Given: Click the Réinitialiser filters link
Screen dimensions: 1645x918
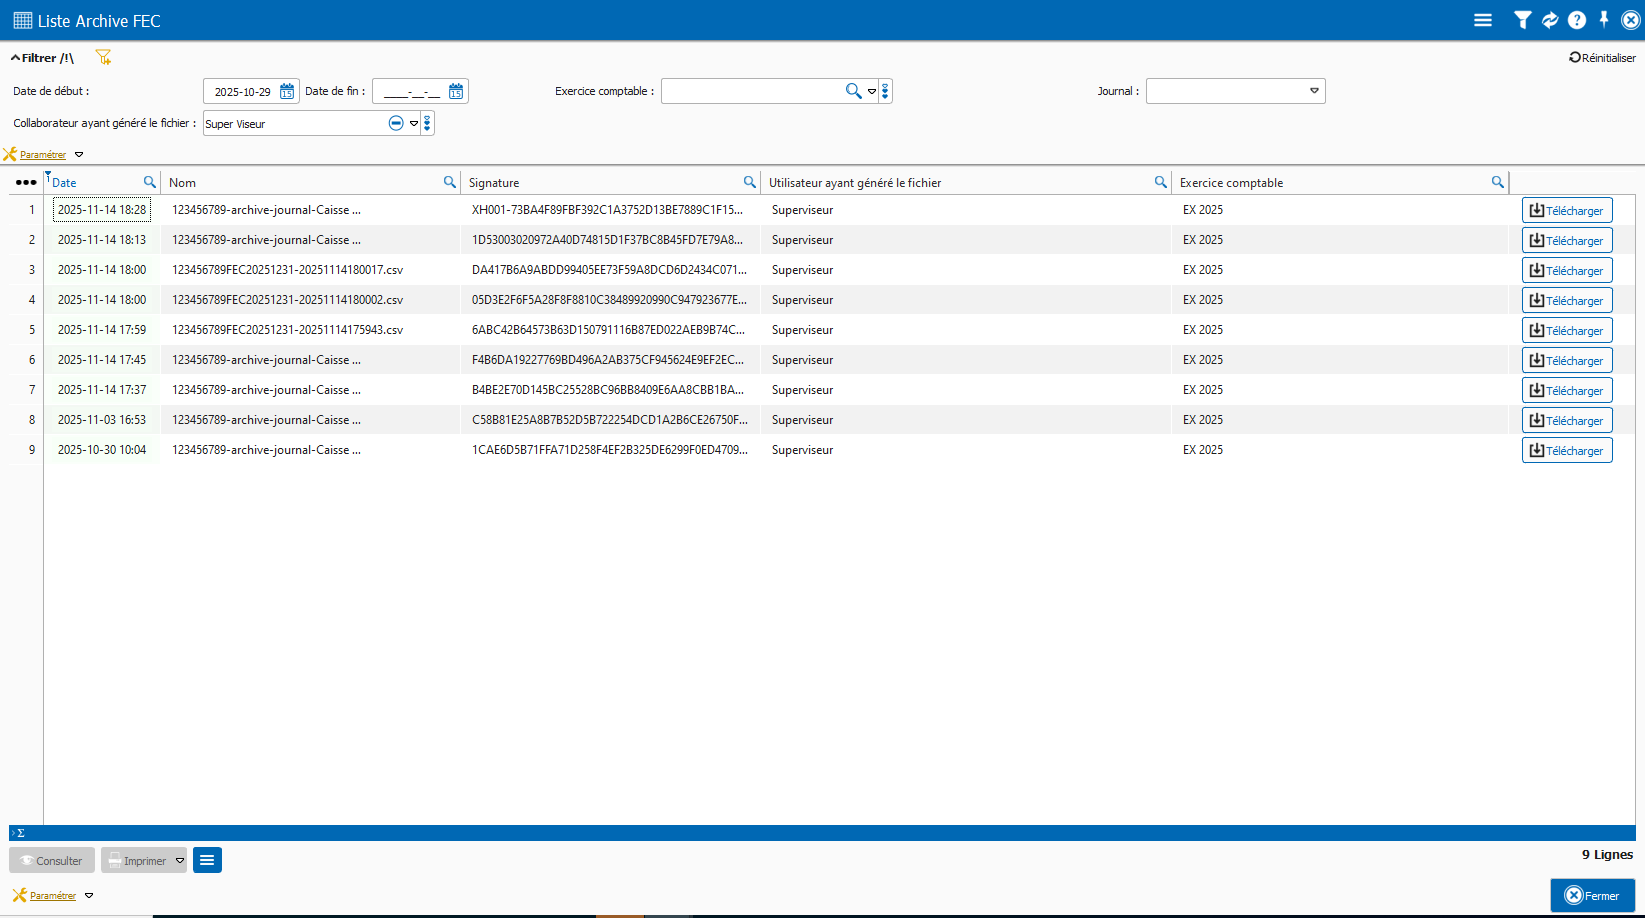Looking at the screenshot, I should (1602, 58).
